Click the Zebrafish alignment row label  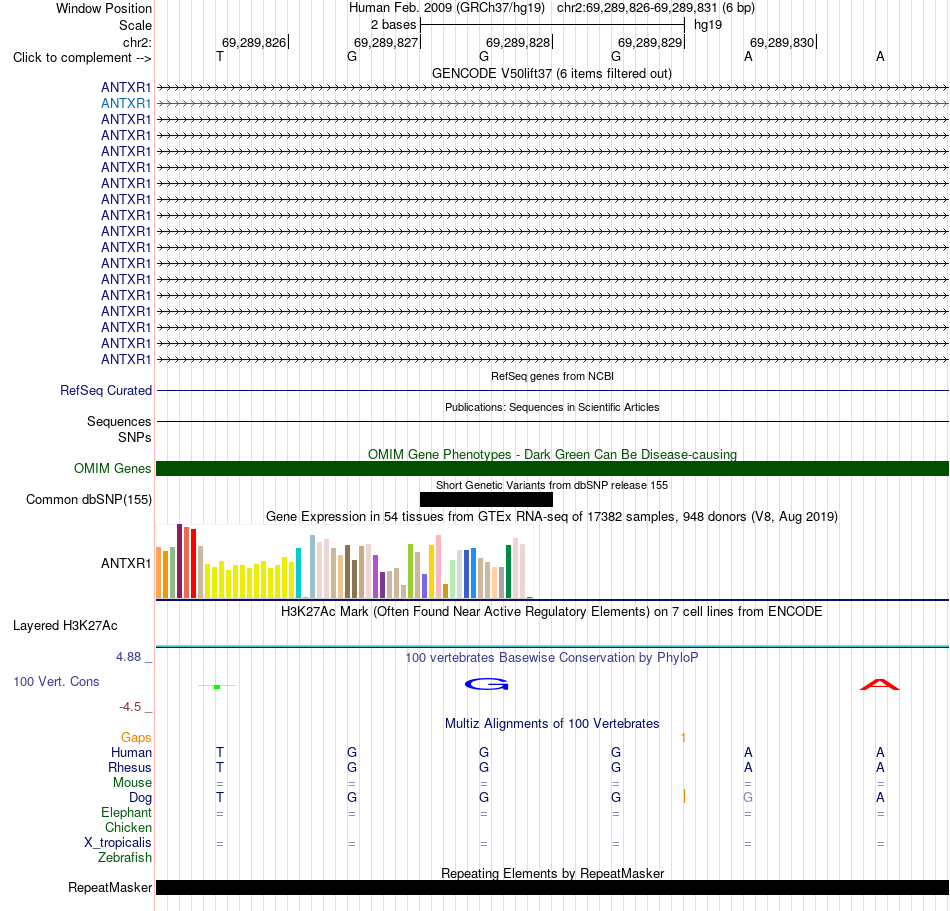tap(125, 858)
